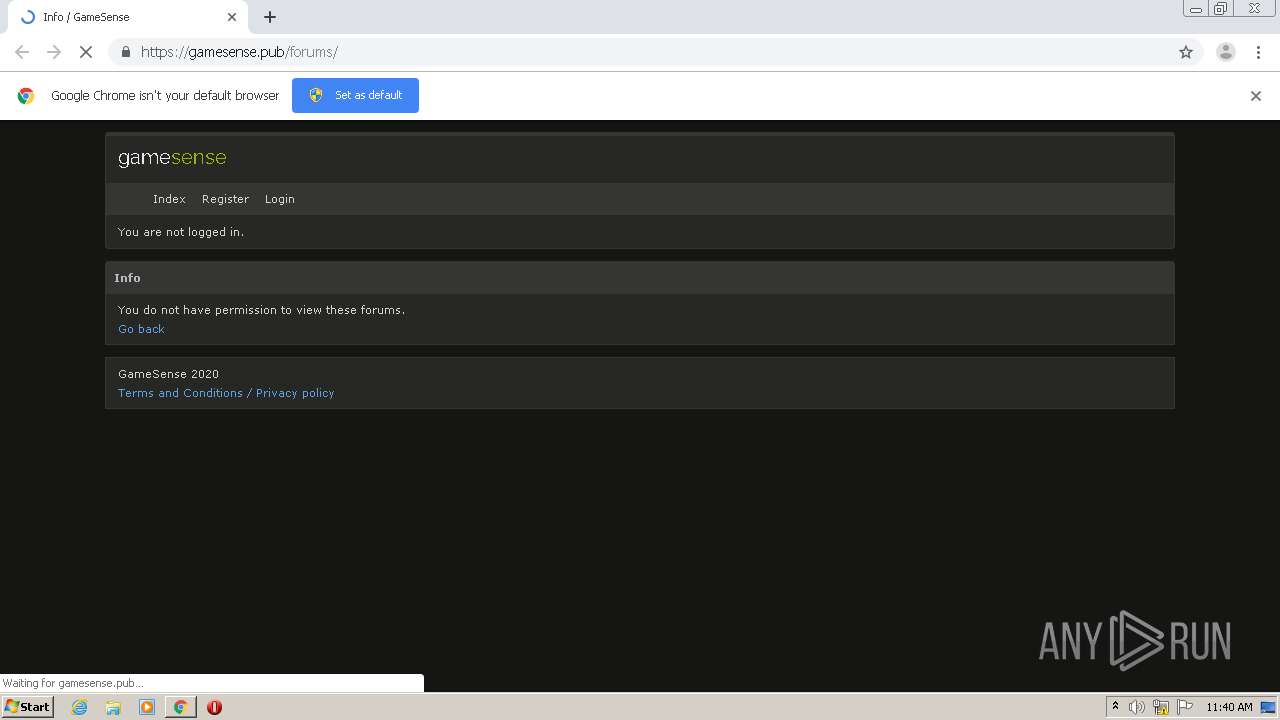Open Windows Explorer folder from taskbar
This screenshot has width=1280, height=720.
pyautogui.click(x=113, y=707)
